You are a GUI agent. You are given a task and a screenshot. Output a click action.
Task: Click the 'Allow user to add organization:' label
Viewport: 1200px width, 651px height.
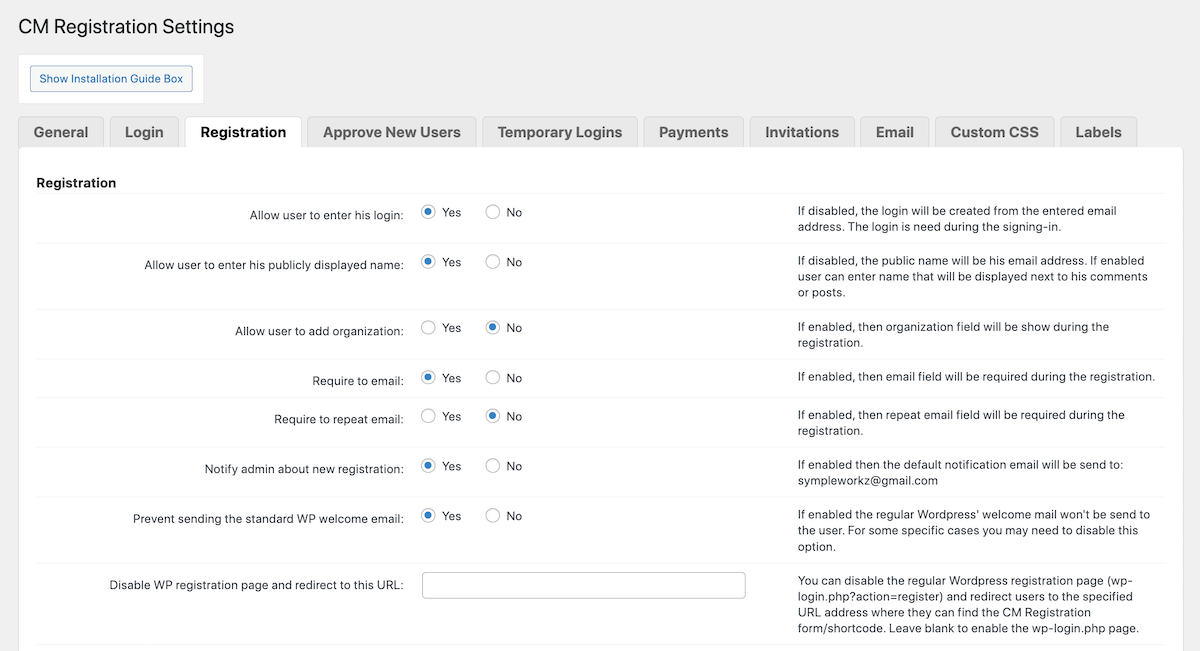click(319, 331)
